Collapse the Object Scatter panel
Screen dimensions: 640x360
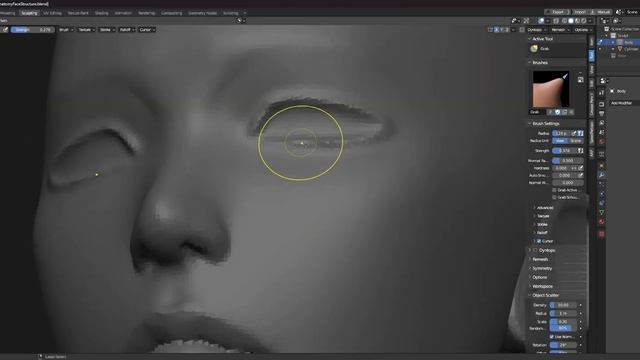click(x=545, y=295)
